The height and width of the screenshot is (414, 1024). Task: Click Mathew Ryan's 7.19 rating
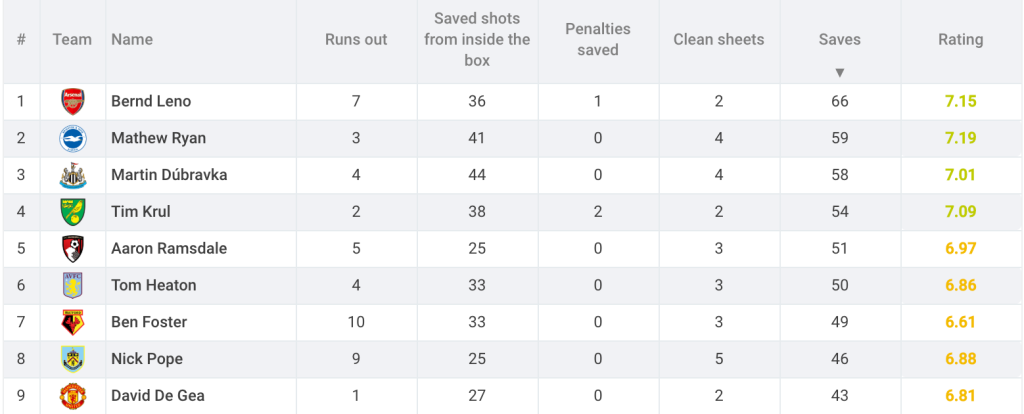point(960,138)
